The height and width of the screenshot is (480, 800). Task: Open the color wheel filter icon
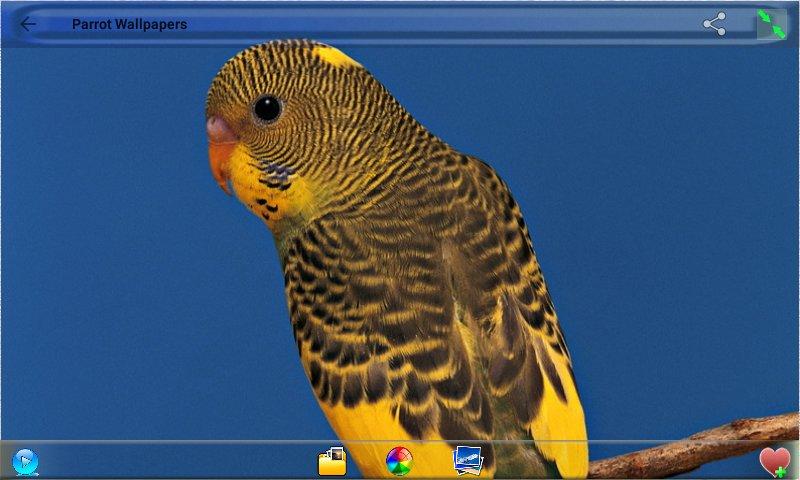pyautogui.click(x=399, y=461)
